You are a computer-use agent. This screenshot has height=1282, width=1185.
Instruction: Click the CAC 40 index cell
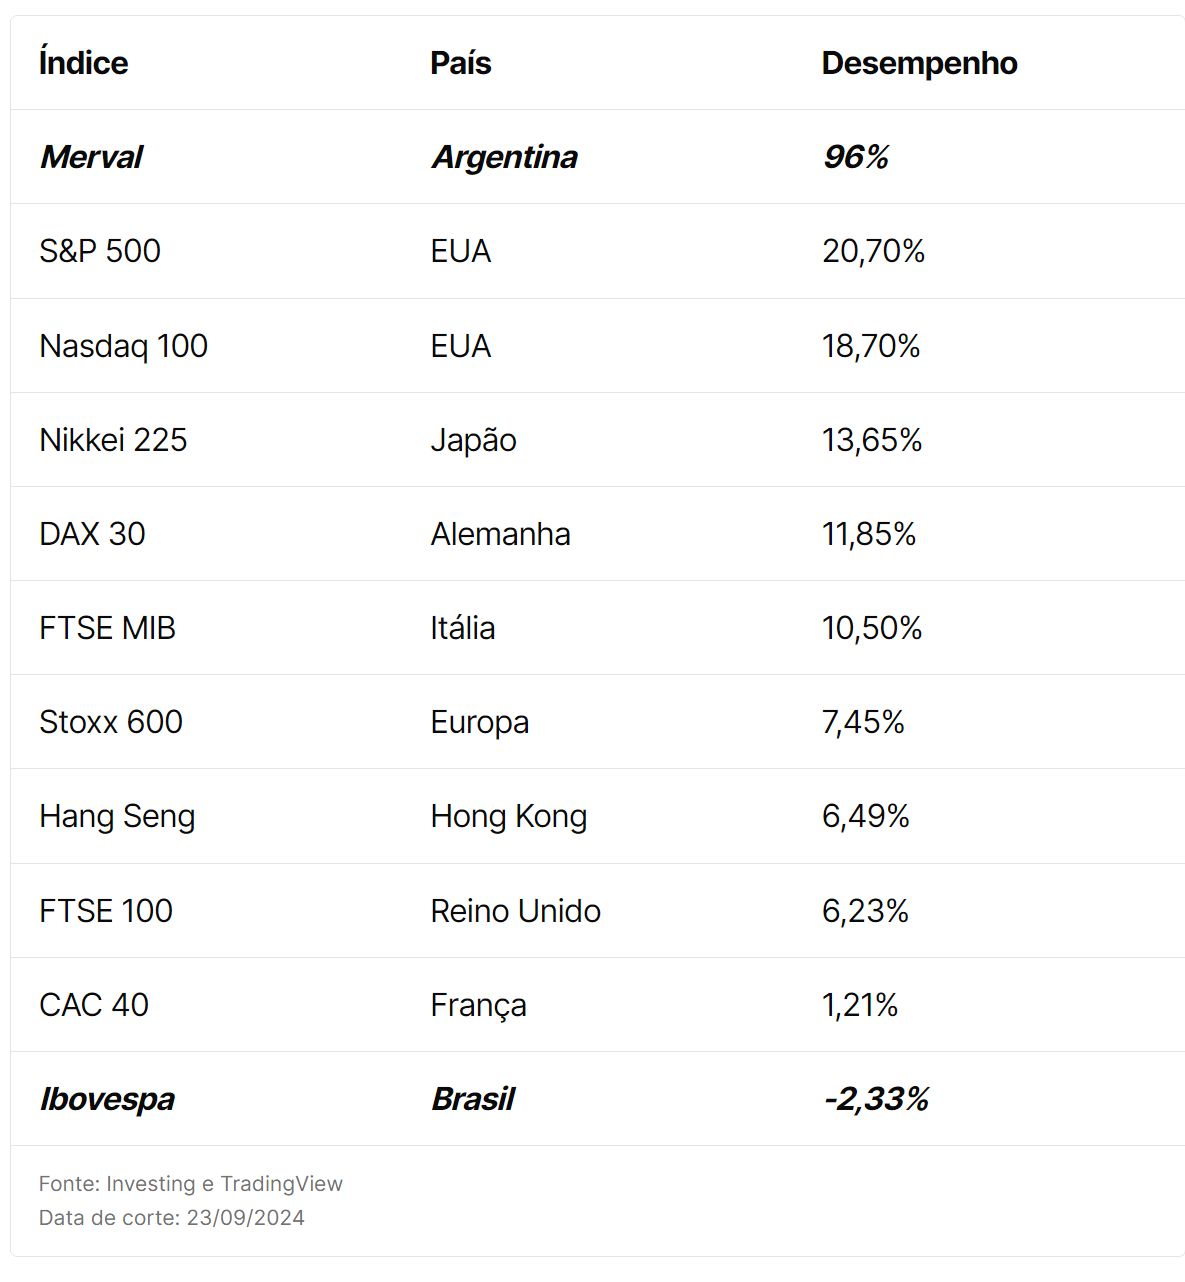point(94,1005)
